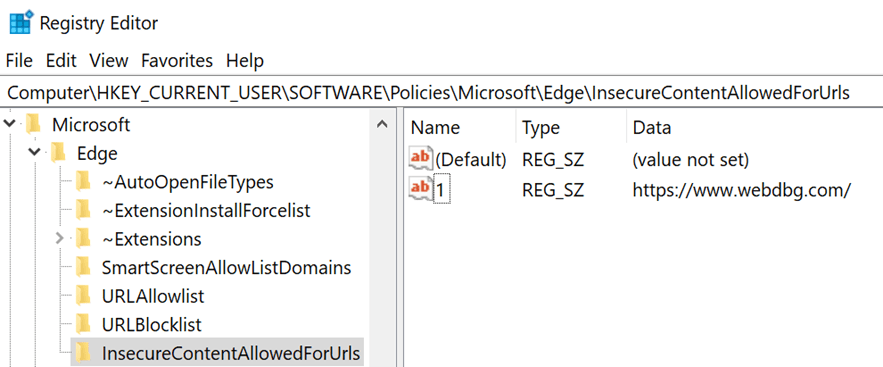Collapse the Microsoft key
Image resolution: width=883 pixels, height=367 pixels.
coord(10,124)
